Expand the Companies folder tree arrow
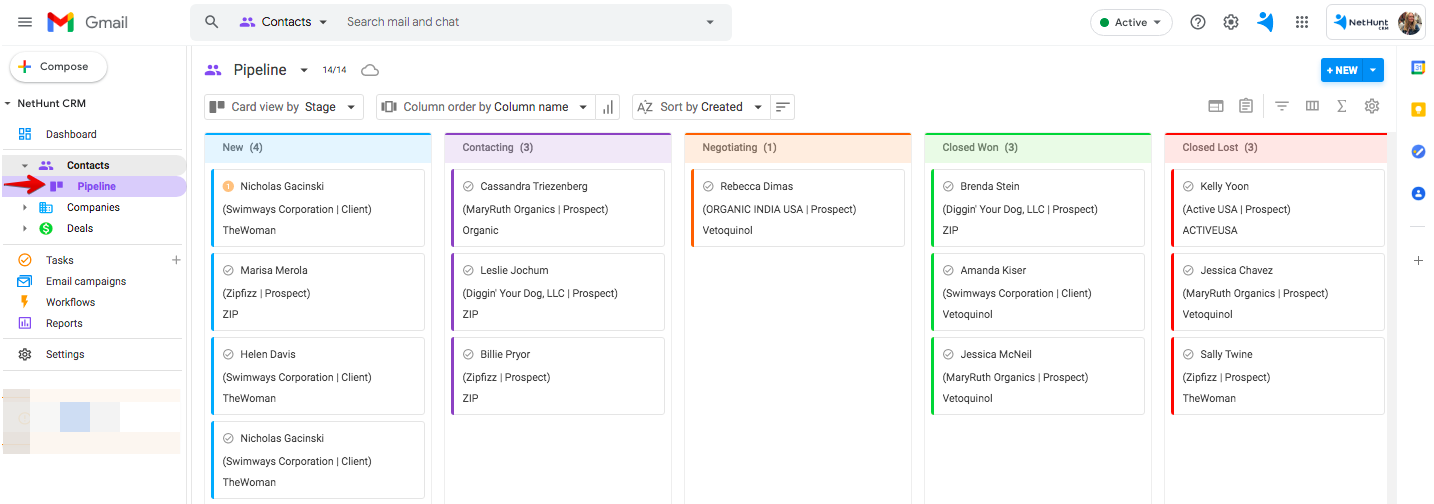Image resolution: width=1434 pixels, height=504 pixels. click(x=25, y=208)
